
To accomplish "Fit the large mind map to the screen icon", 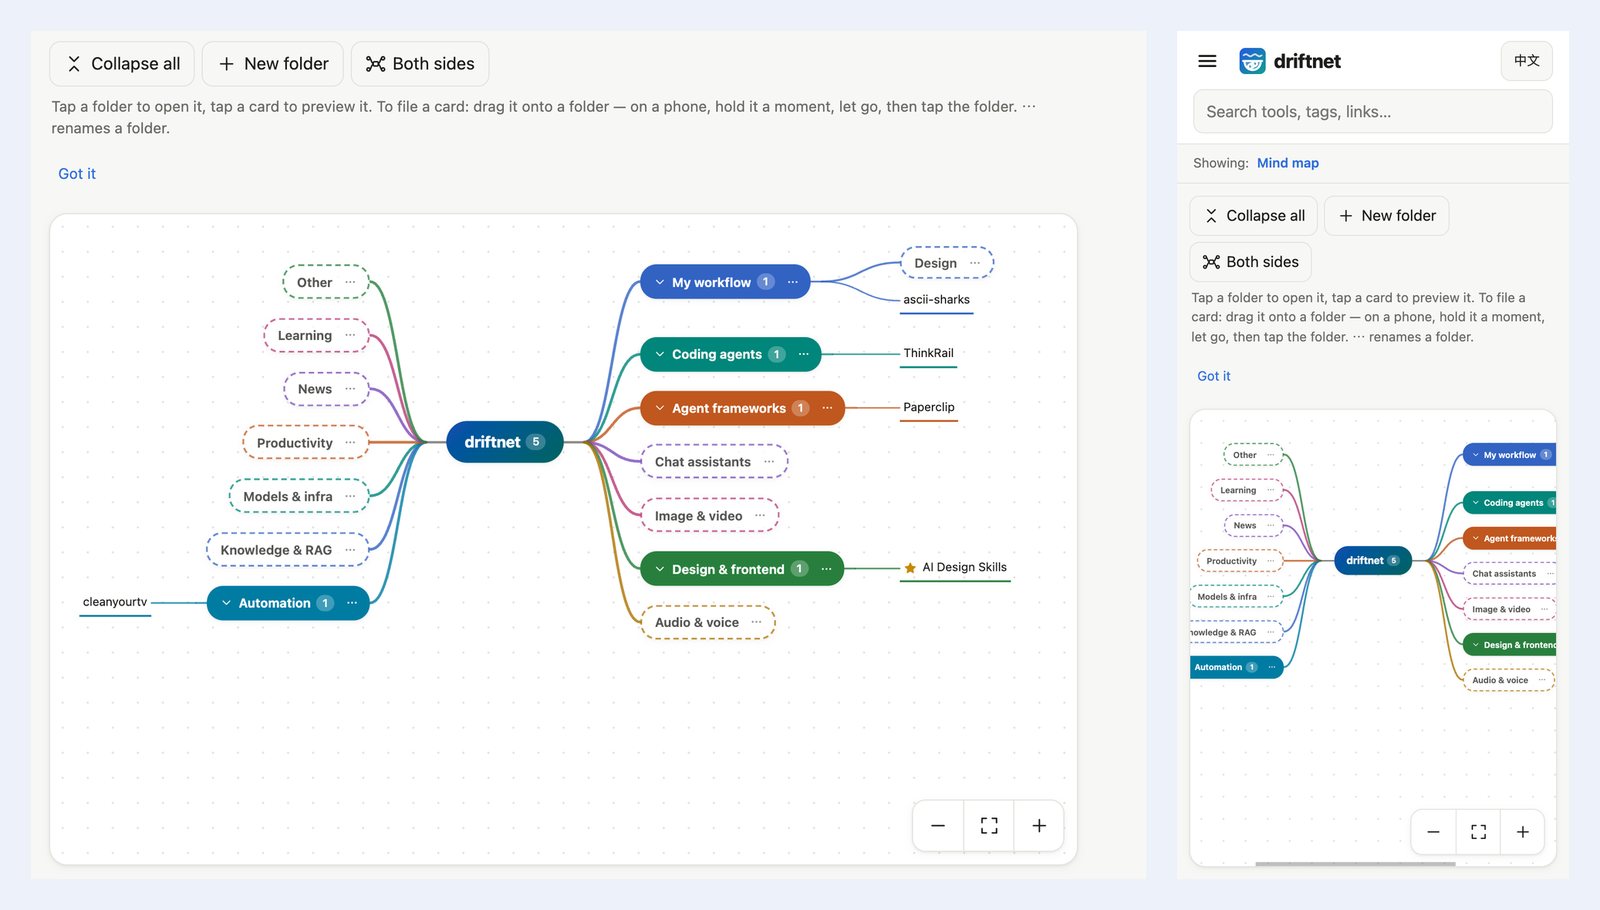I will tap(989, 826).
